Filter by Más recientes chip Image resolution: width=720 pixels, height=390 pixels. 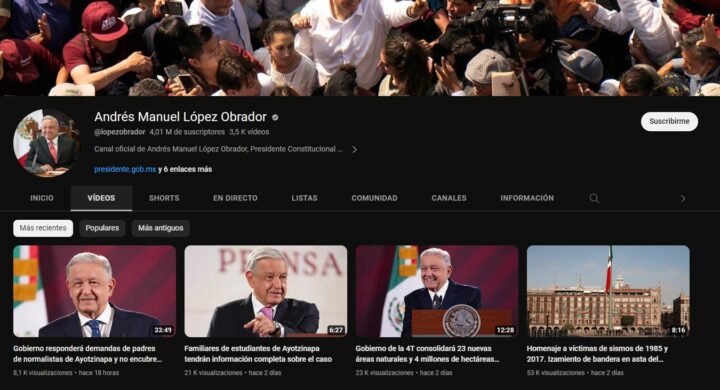tap(43, 228)
